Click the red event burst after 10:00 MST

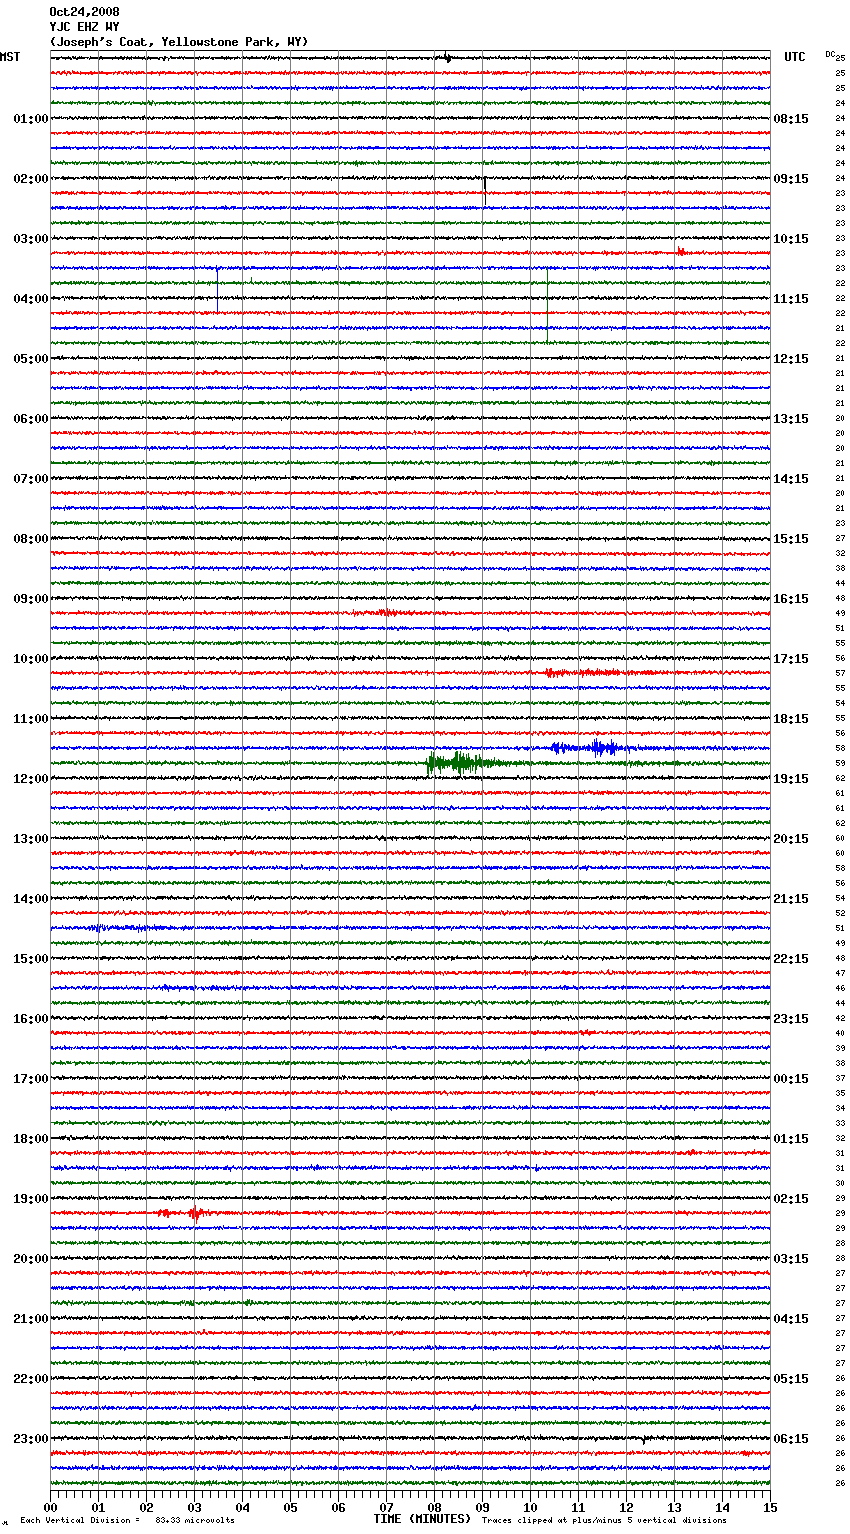[585, 673]
